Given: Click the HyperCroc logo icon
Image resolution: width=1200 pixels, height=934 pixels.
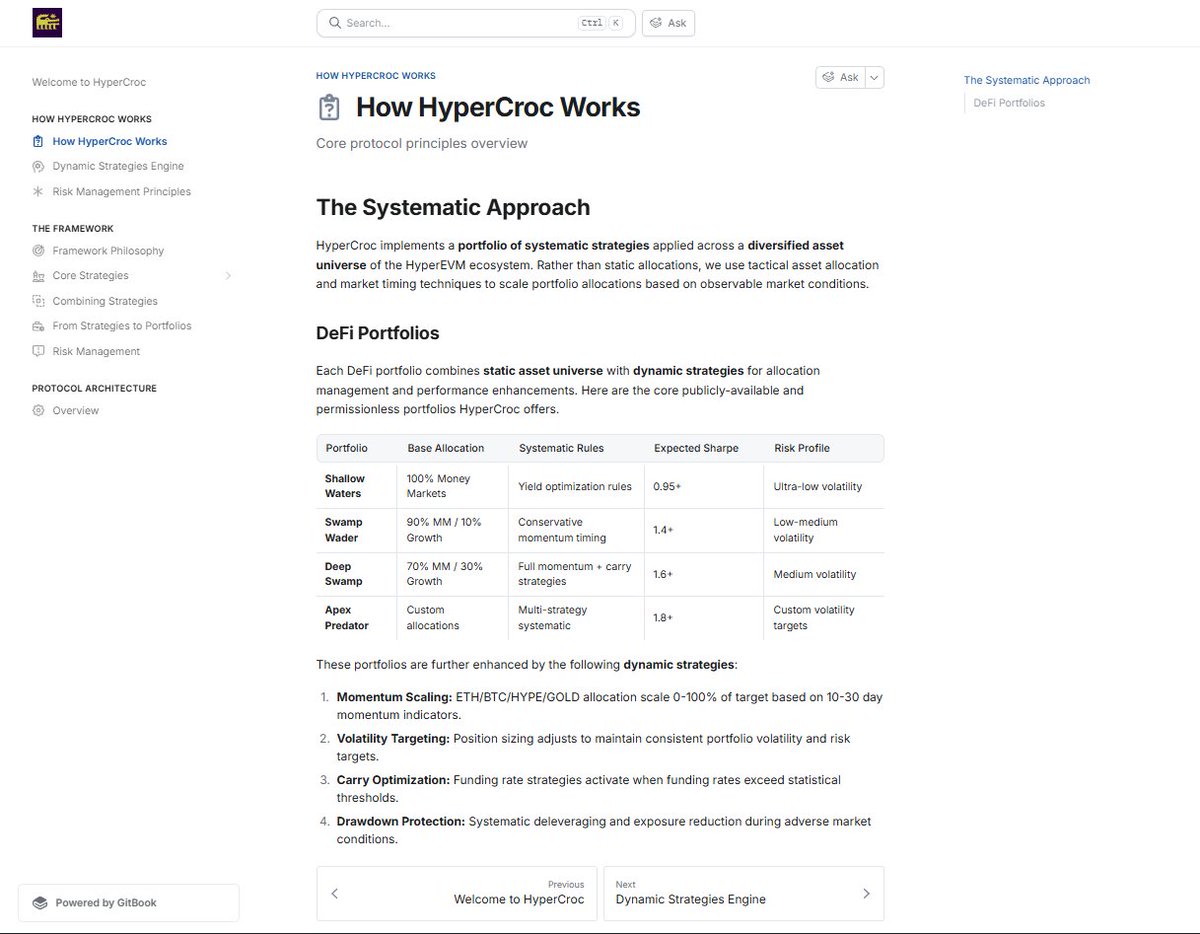Looking at the screenshot, I should pos(47,23).
